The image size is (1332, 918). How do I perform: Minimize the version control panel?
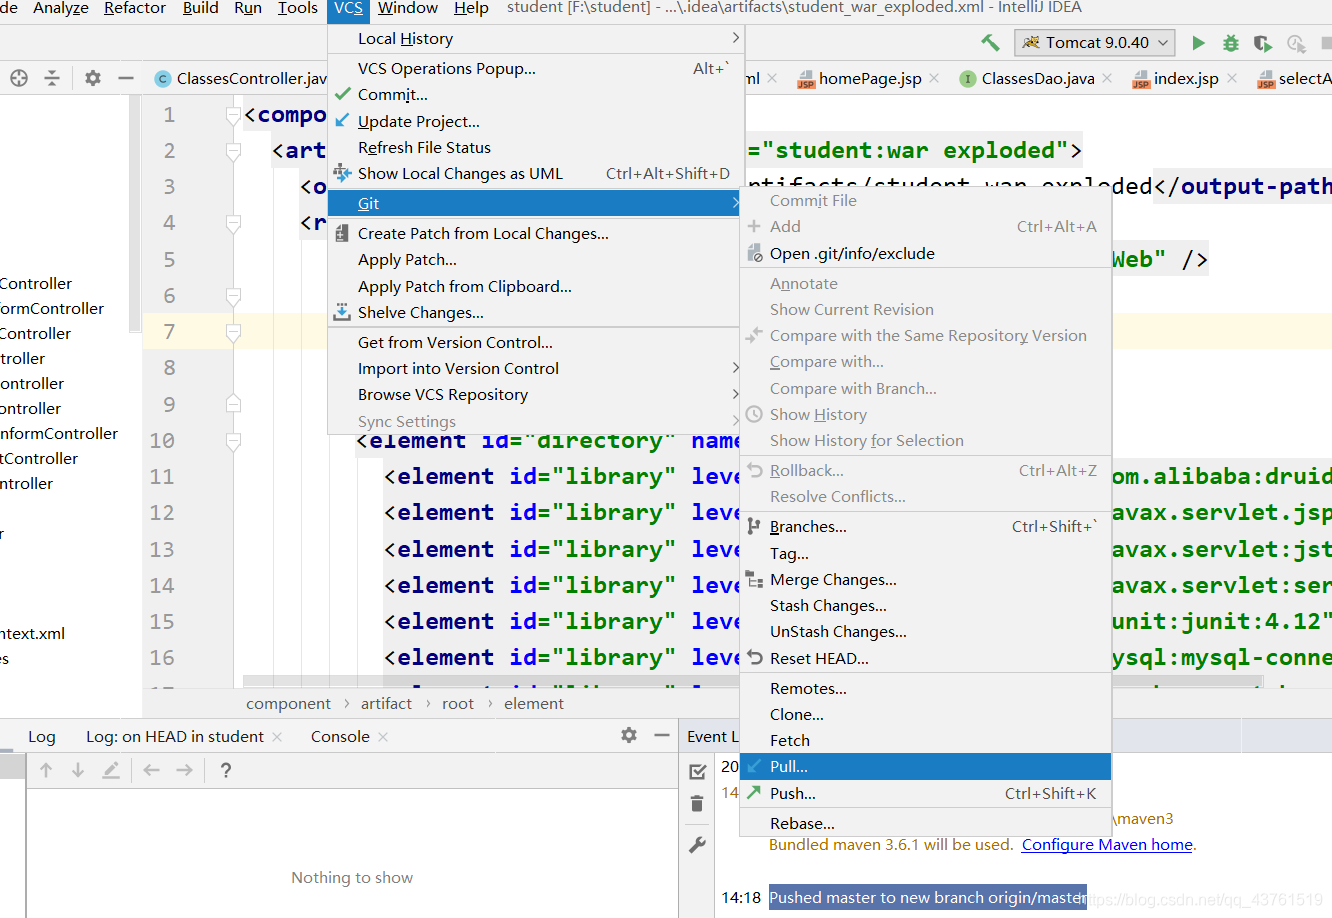click(662, 735)
